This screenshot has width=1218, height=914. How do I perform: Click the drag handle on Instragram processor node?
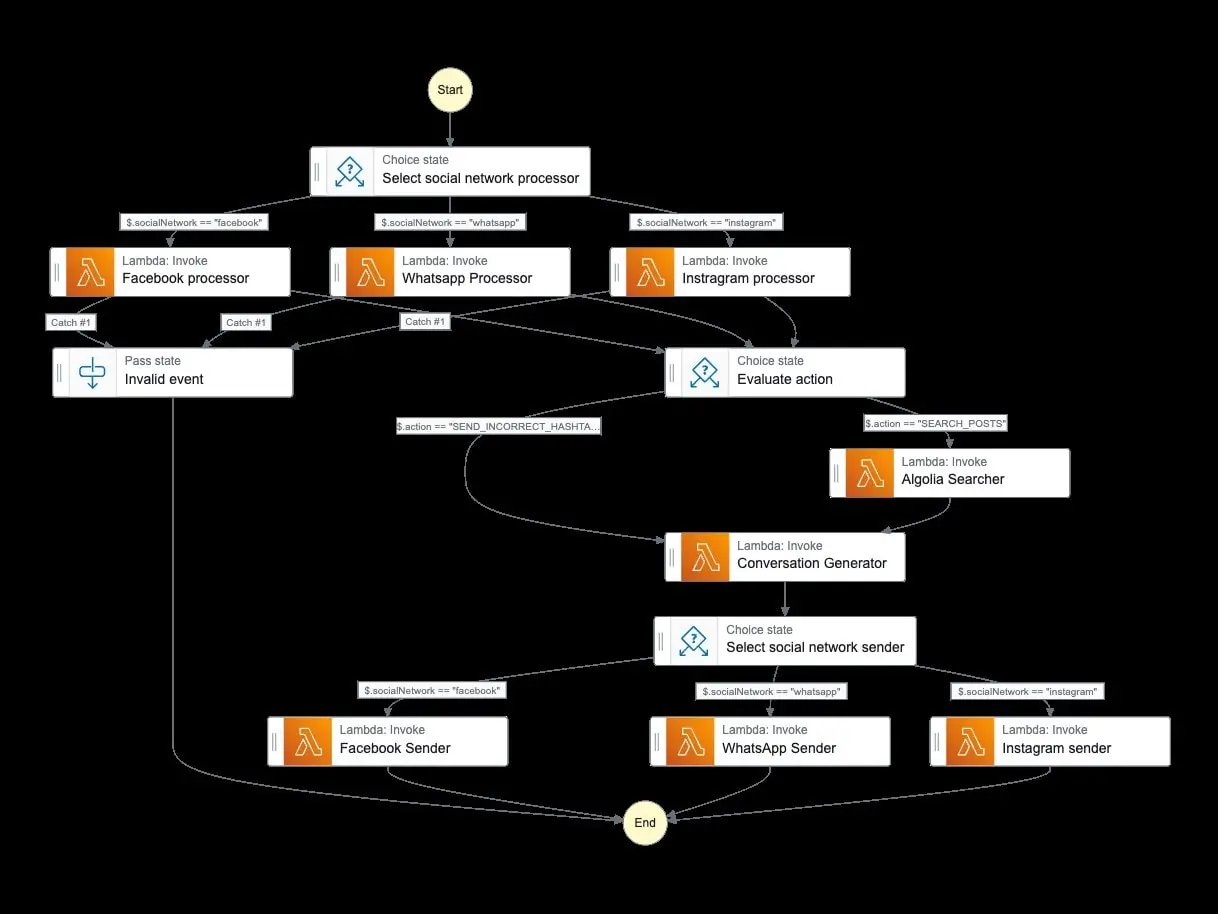click(618, 272)
